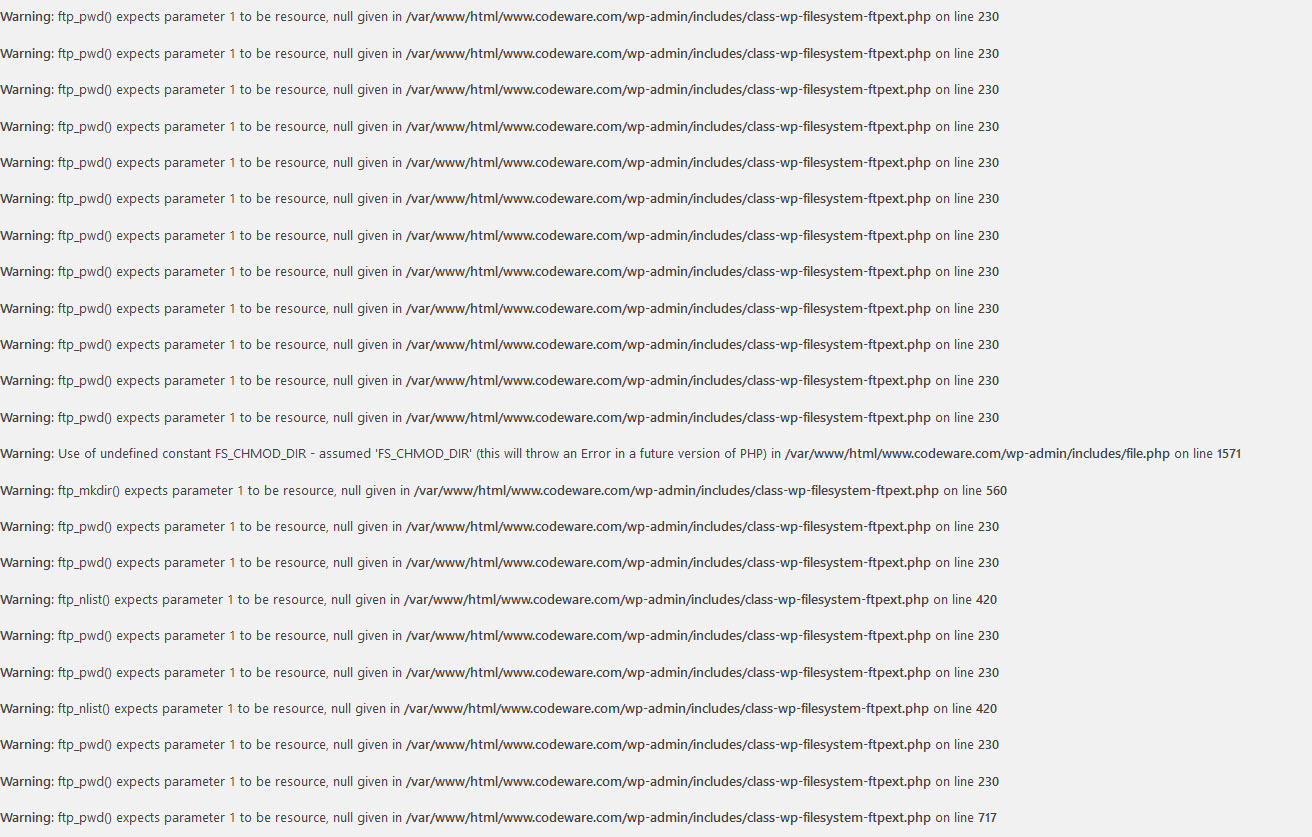
Task: Click the file path in the last warning line
Action: pyautogui.click(x=668, y=818)
